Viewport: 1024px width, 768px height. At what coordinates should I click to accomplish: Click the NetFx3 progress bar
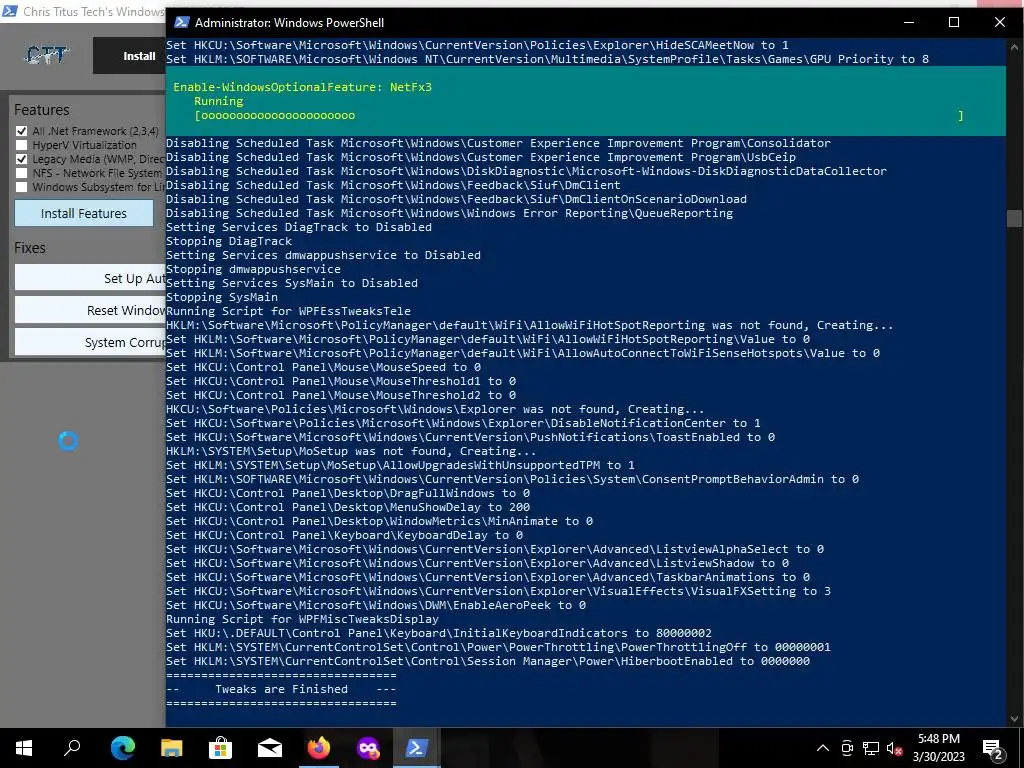pyautogui.click(x=579, y=116)
